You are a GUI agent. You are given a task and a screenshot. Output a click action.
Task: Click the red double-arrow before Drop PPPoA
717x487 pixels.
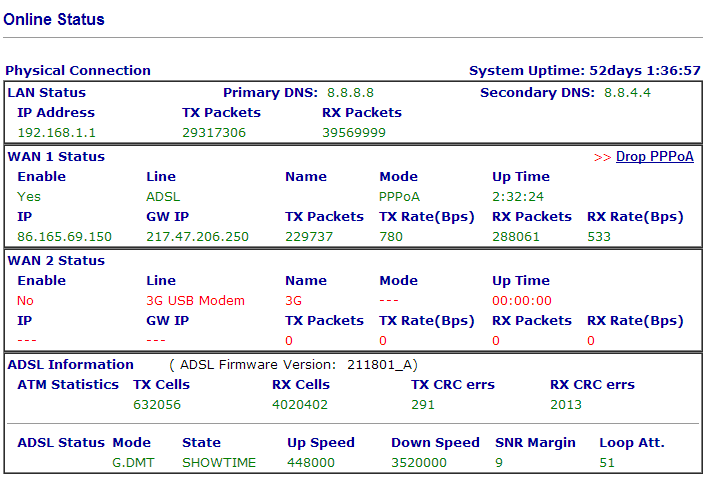pos(602,157)
